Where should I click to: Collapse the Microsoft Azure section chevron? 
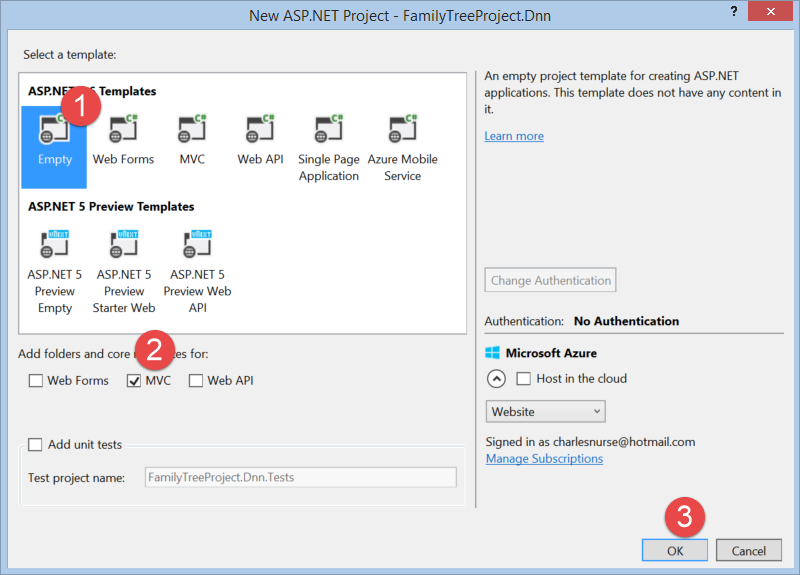(496, 379)
